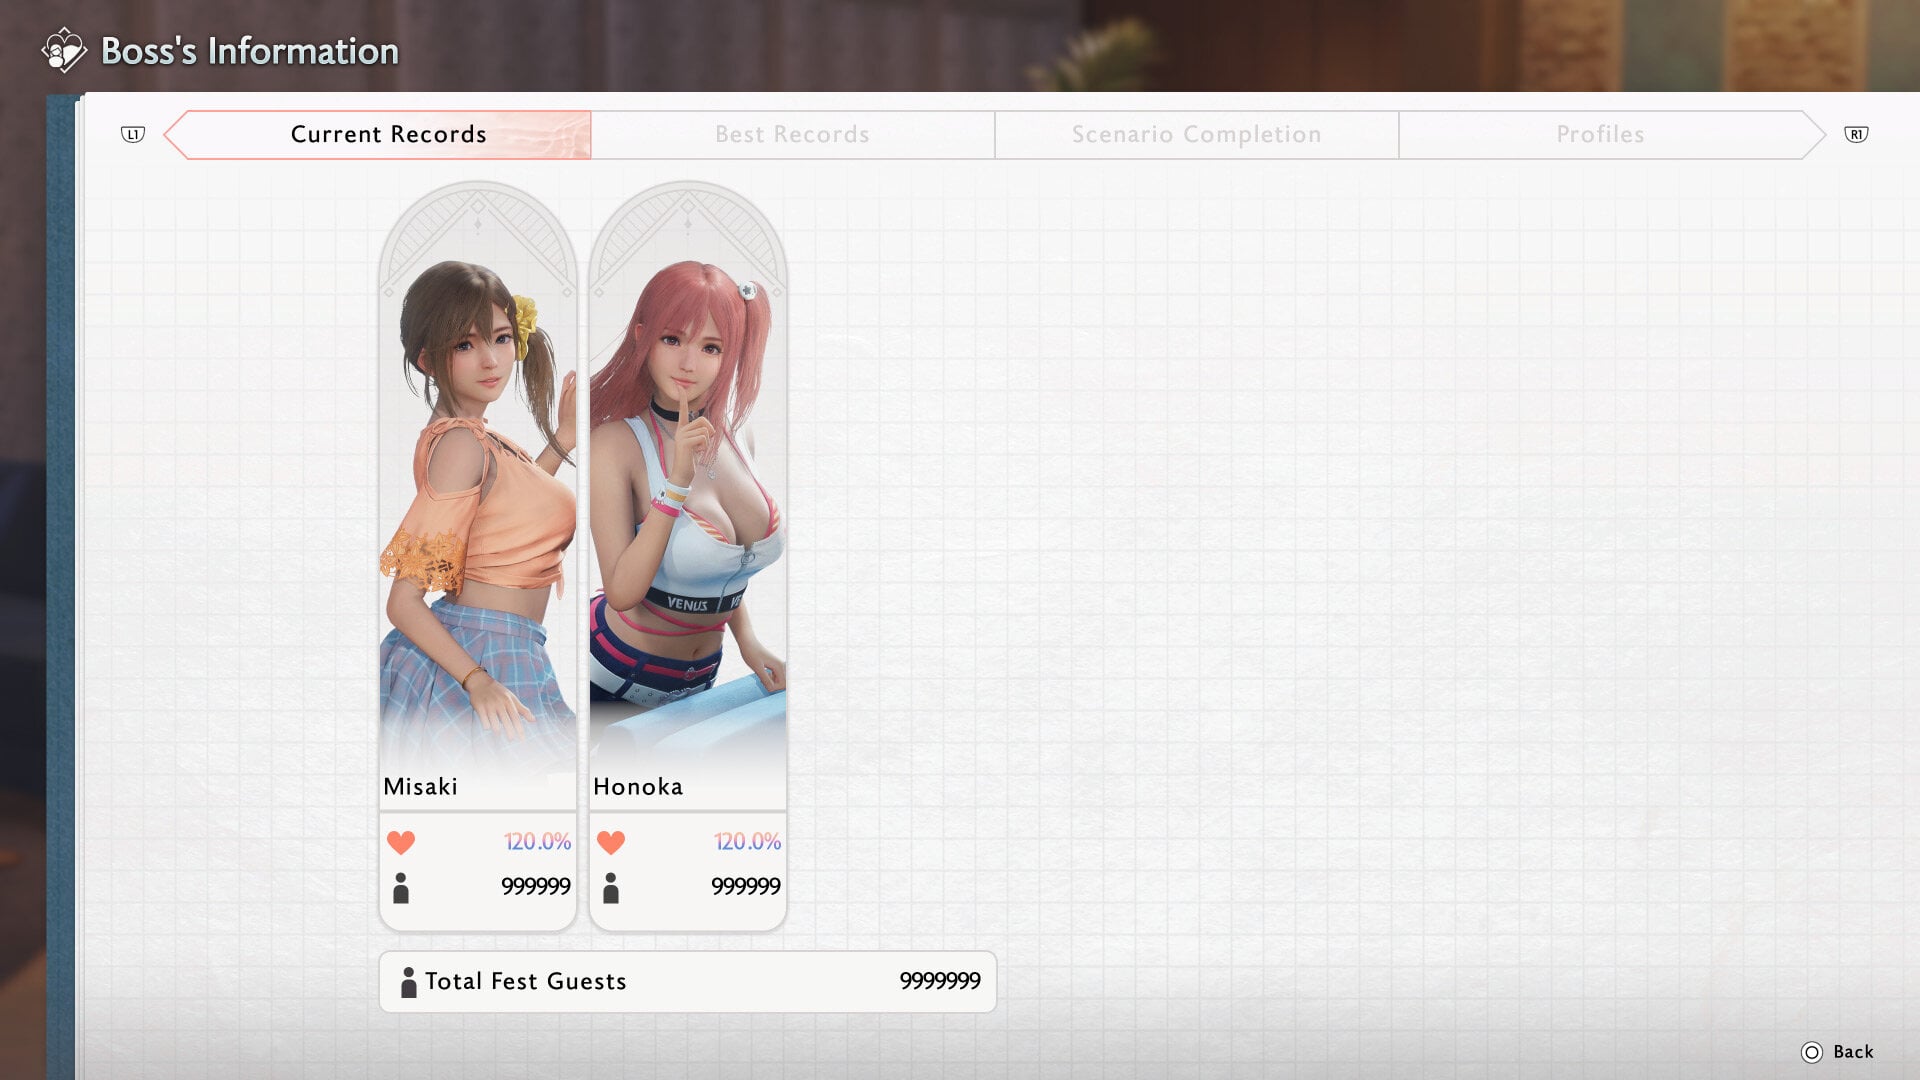
Task: Click the Honoka name label
Action: (638, 787)
